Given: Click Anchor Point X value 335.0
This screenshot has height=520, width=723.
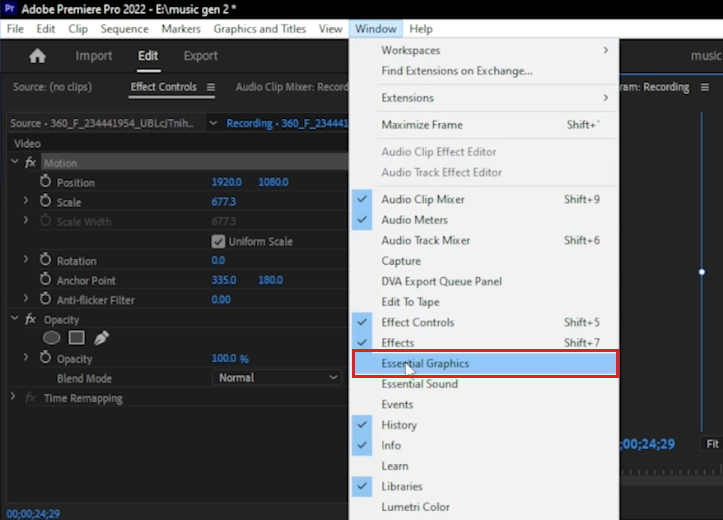Looking at the screenshot, I should (x=224, y=280).
